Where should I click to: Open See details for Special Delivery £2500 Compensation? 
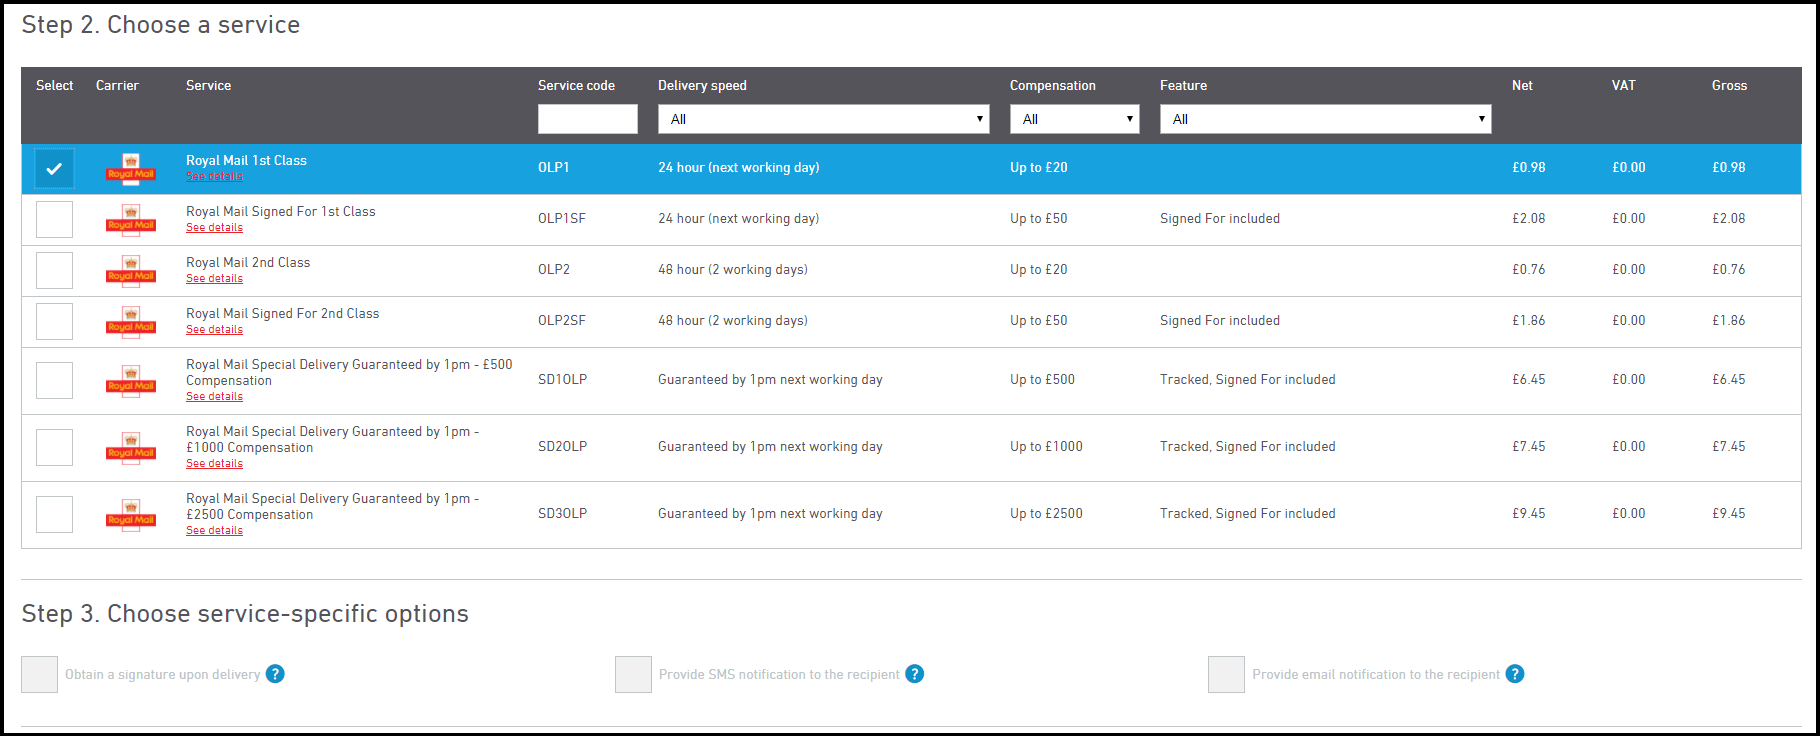pos(214,531)
